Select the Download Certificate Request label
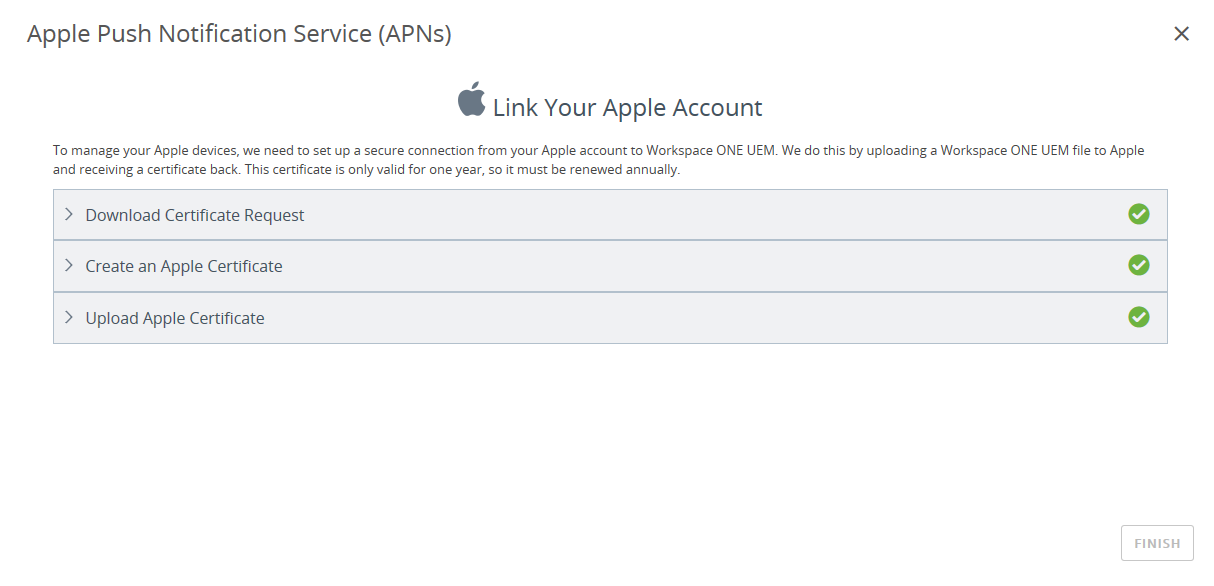The image size is (1214, 586). coord(195,215)
